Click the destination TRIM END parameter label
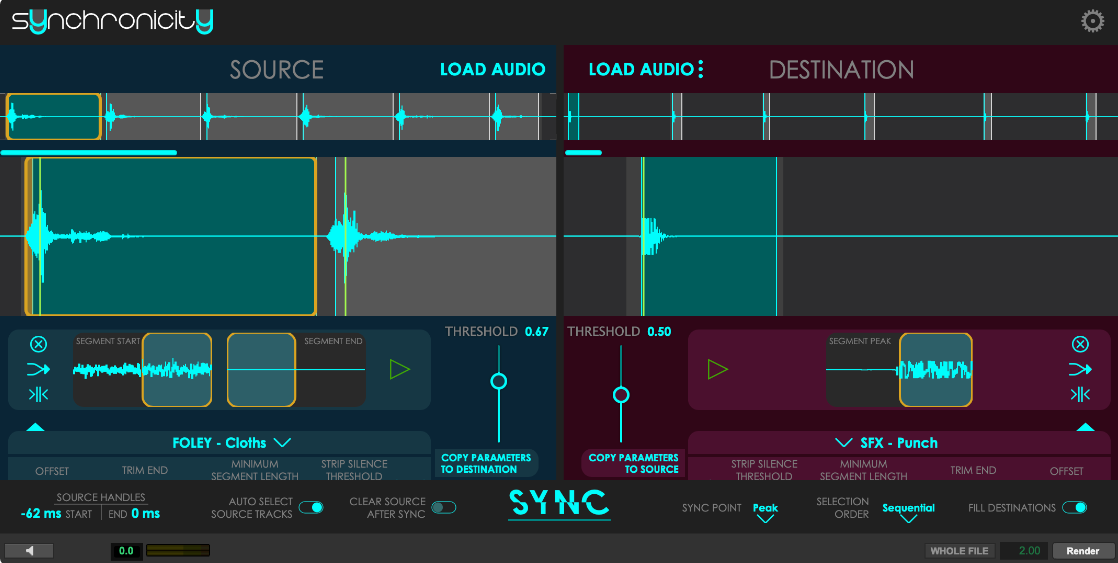 click(x=973, y=470)
